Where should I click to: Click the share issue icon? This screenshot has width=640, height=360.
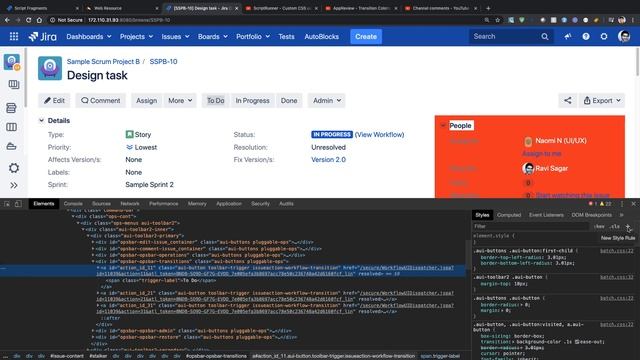pyautogui.click(x=568, y=100)
